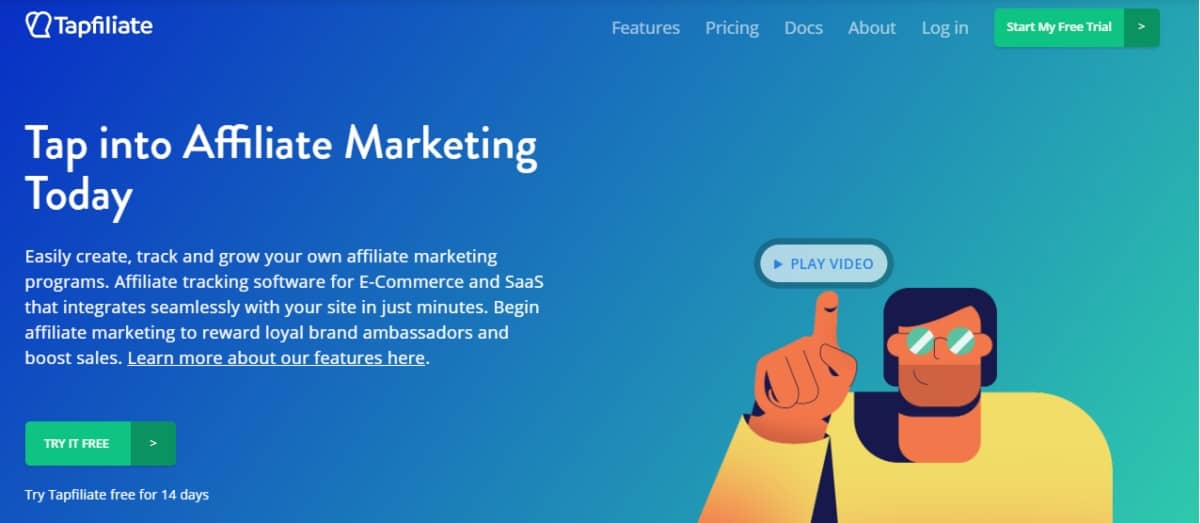Viewport: 1200px width, 523px height.
Task: Click the 'Tap into Affiliate Marketing Today' headline
Action: 281,168
